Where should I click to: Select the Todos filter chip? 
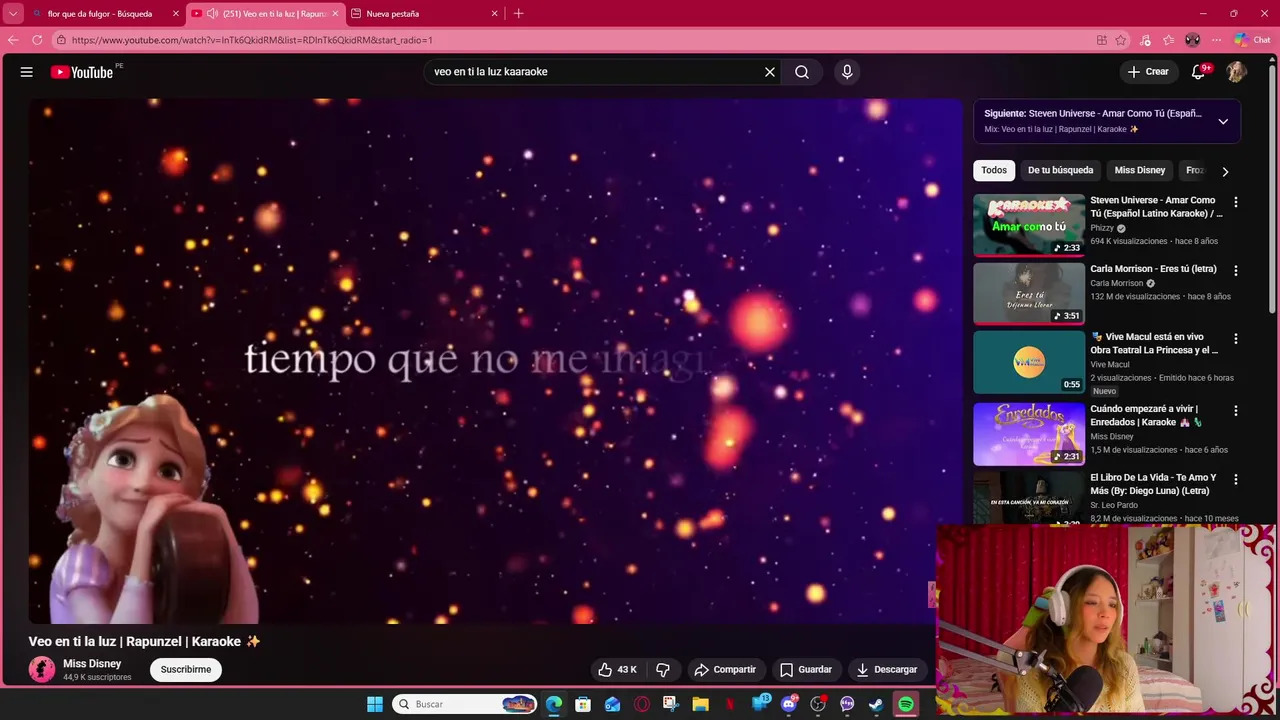pos(994,170)
